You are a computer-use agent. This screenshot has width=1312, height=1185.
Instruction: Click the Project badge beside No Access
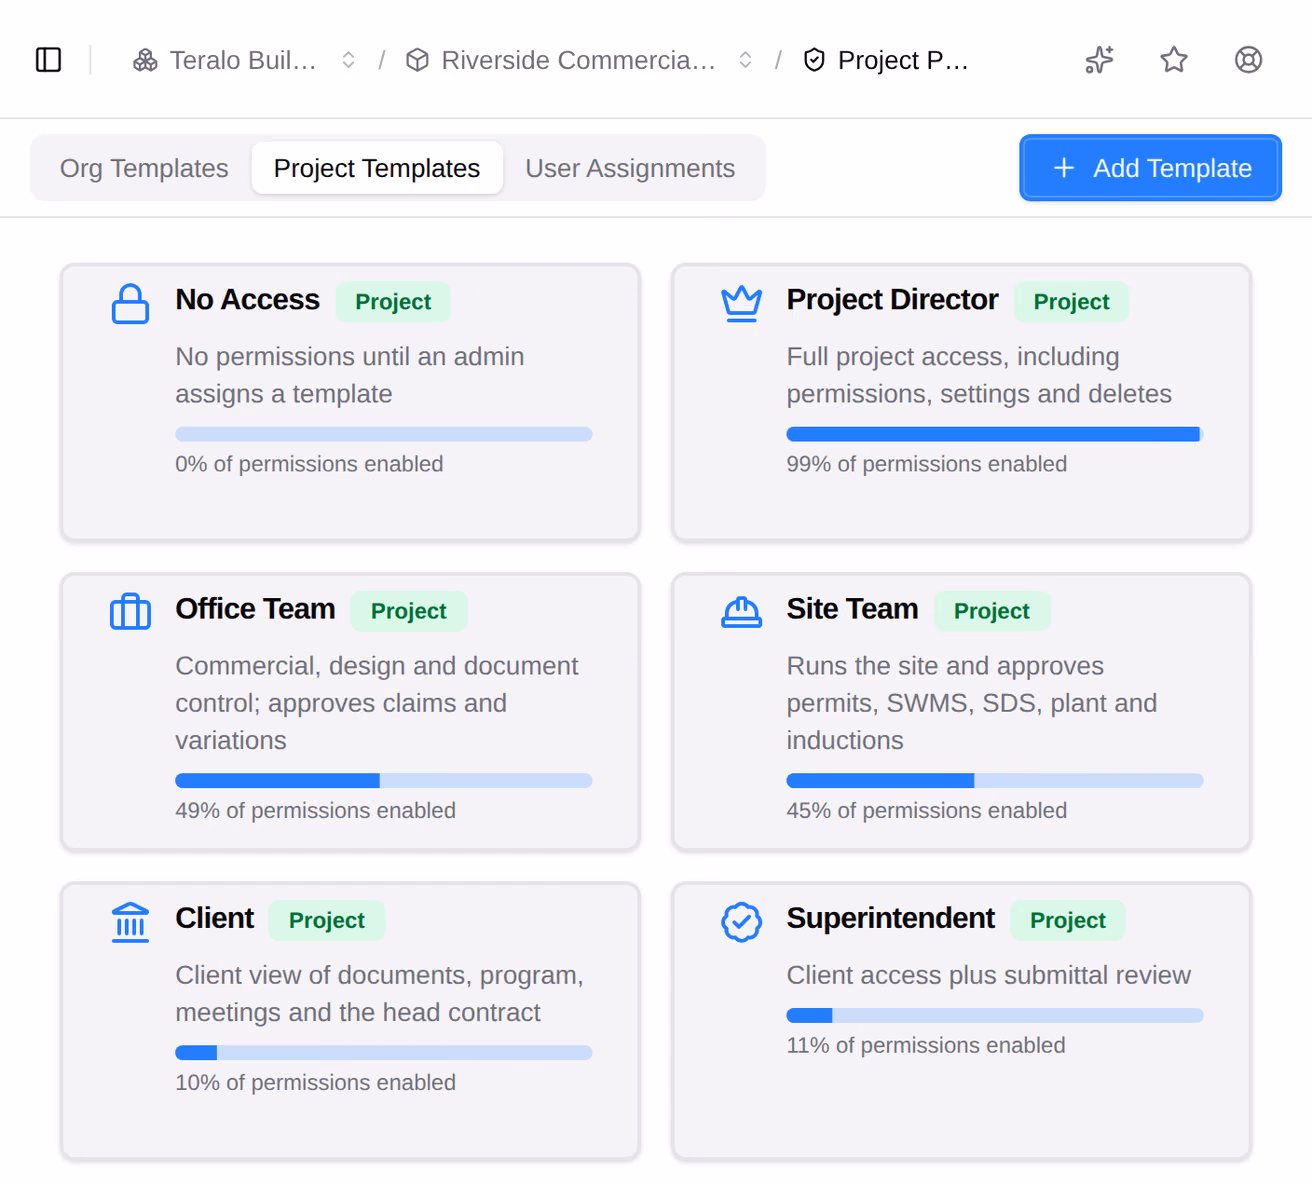click(393, 302)
